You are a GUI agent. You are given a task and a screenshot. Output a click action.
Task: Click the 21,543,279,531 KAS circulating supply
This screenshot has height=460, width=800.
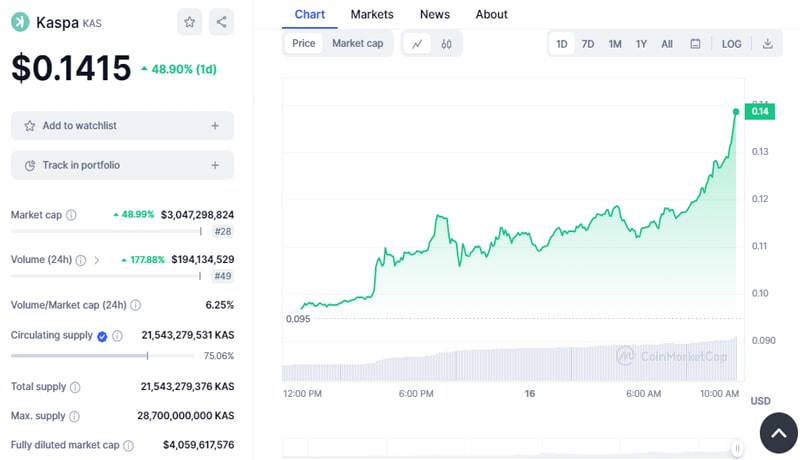click(188, 335)
